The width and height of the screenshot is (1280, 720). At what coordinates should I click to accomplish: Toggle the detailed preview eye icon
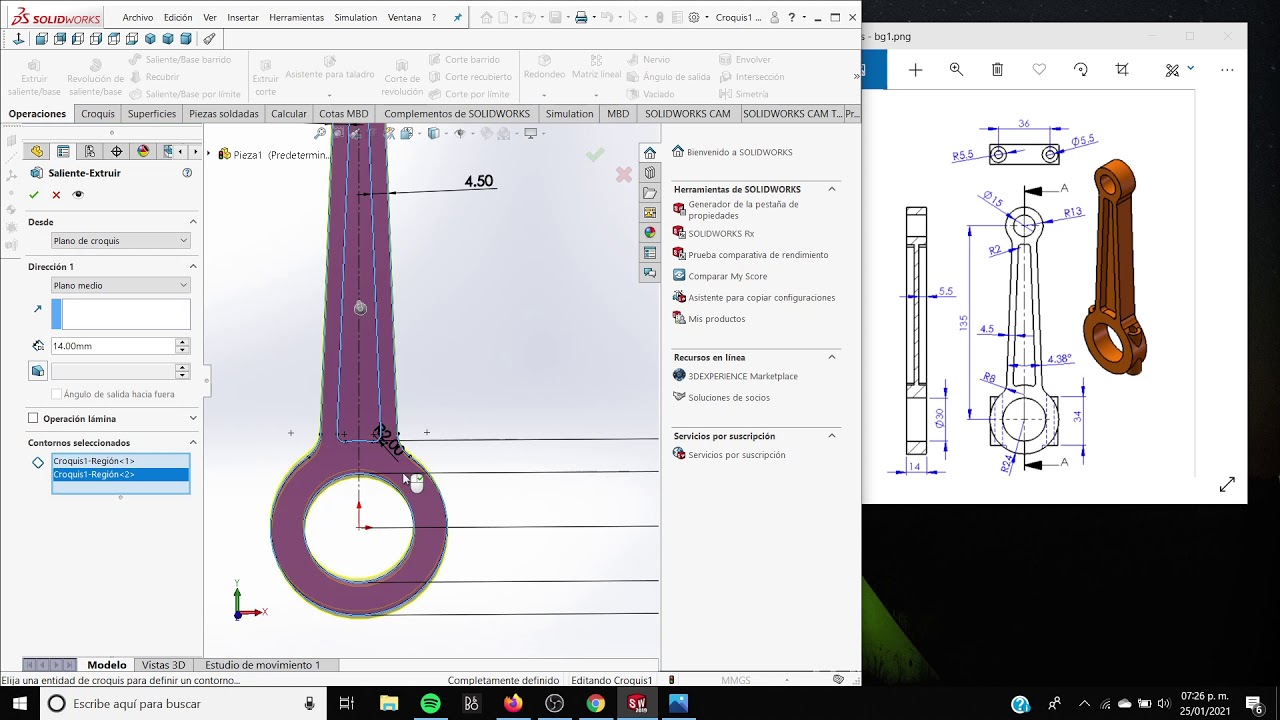pos(78,195)
